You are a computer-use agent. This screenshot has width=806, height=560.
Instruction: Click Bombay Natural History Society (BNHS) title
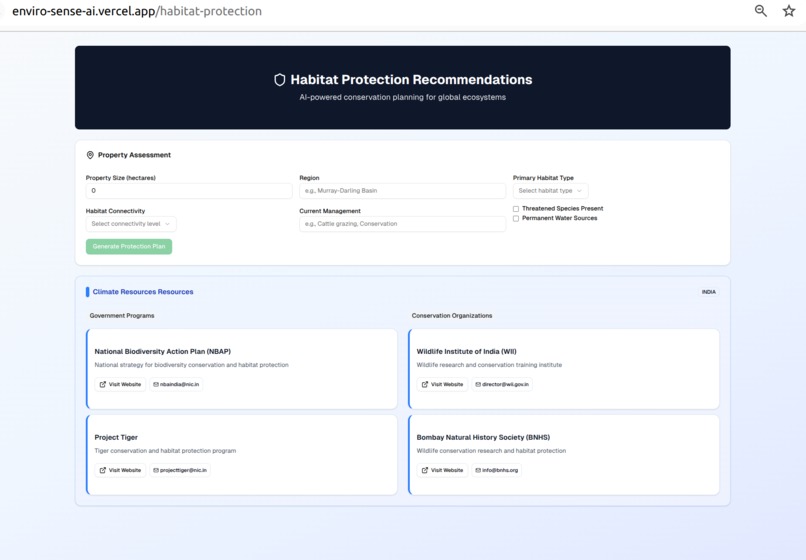[x=483, y=437]
